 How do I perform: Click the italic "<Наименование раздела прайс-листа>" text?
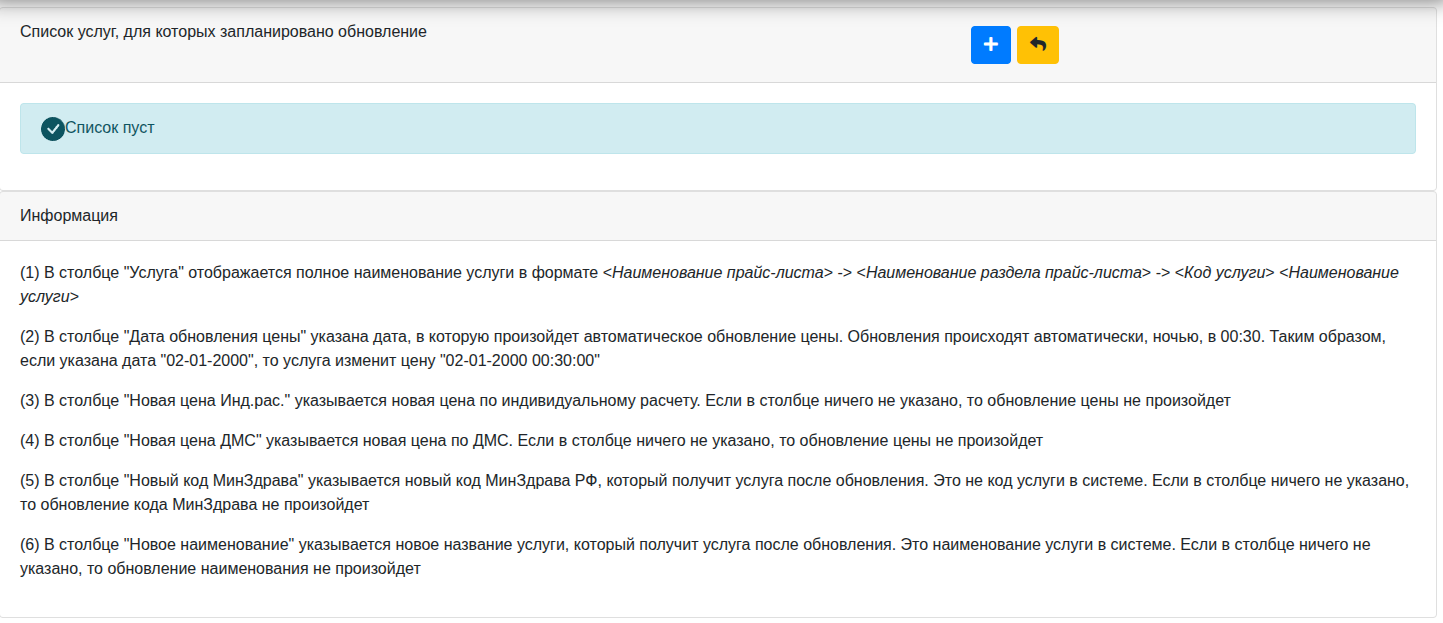click(1004, 272)
